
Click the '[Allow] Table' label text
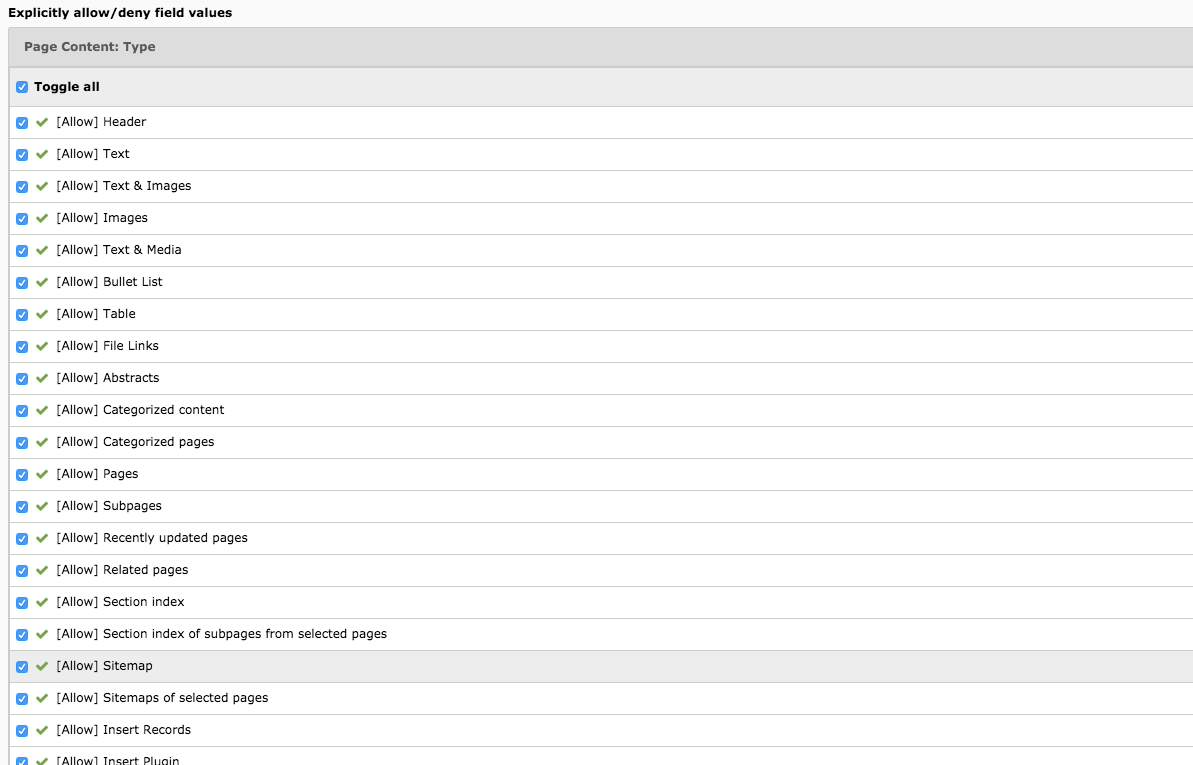pyautogui.click(x=96, y=314)
